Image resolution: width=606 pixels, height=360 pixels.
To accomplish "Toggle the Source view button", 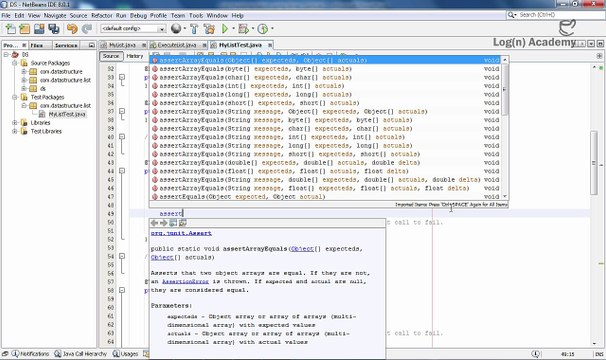I will click(111, 56).
